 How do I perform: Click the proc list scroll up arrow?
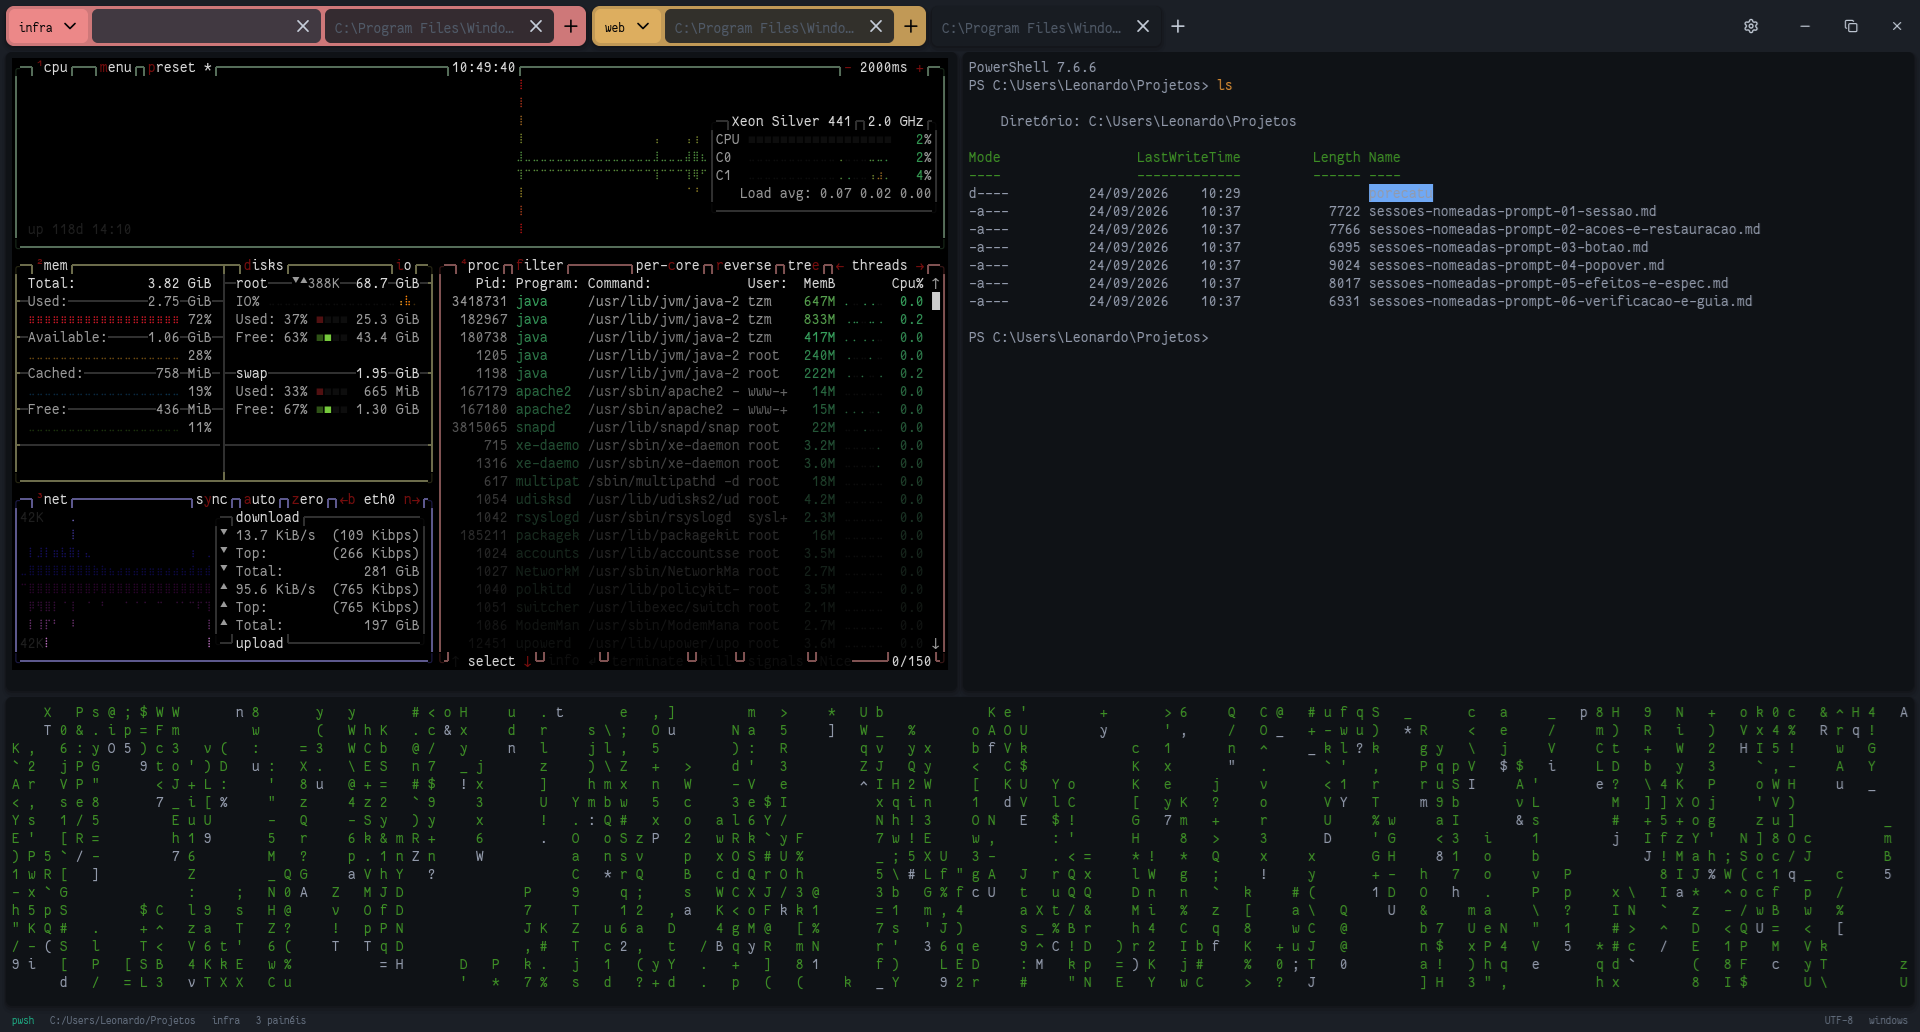[936, 283]
